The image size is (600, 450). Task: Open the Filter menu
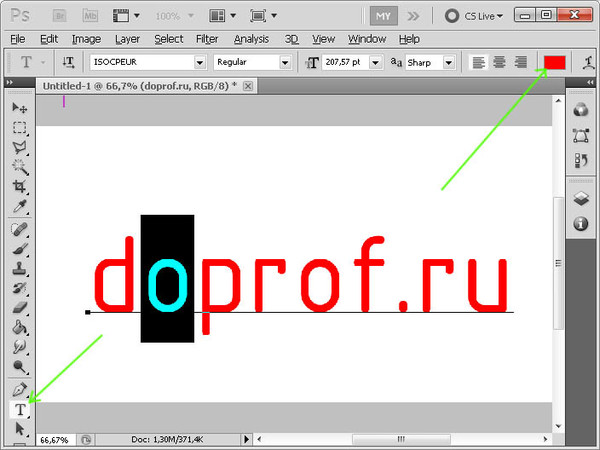click(207, 39)
